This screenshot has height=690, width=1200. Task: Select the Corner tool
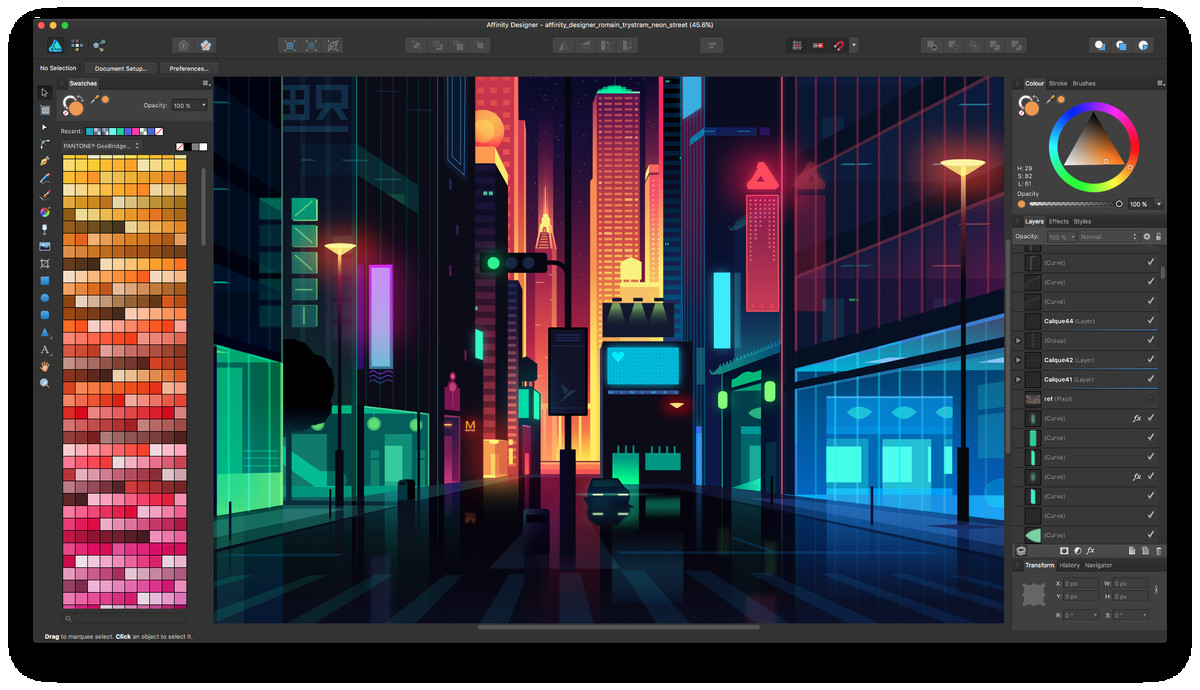(45, 144)
